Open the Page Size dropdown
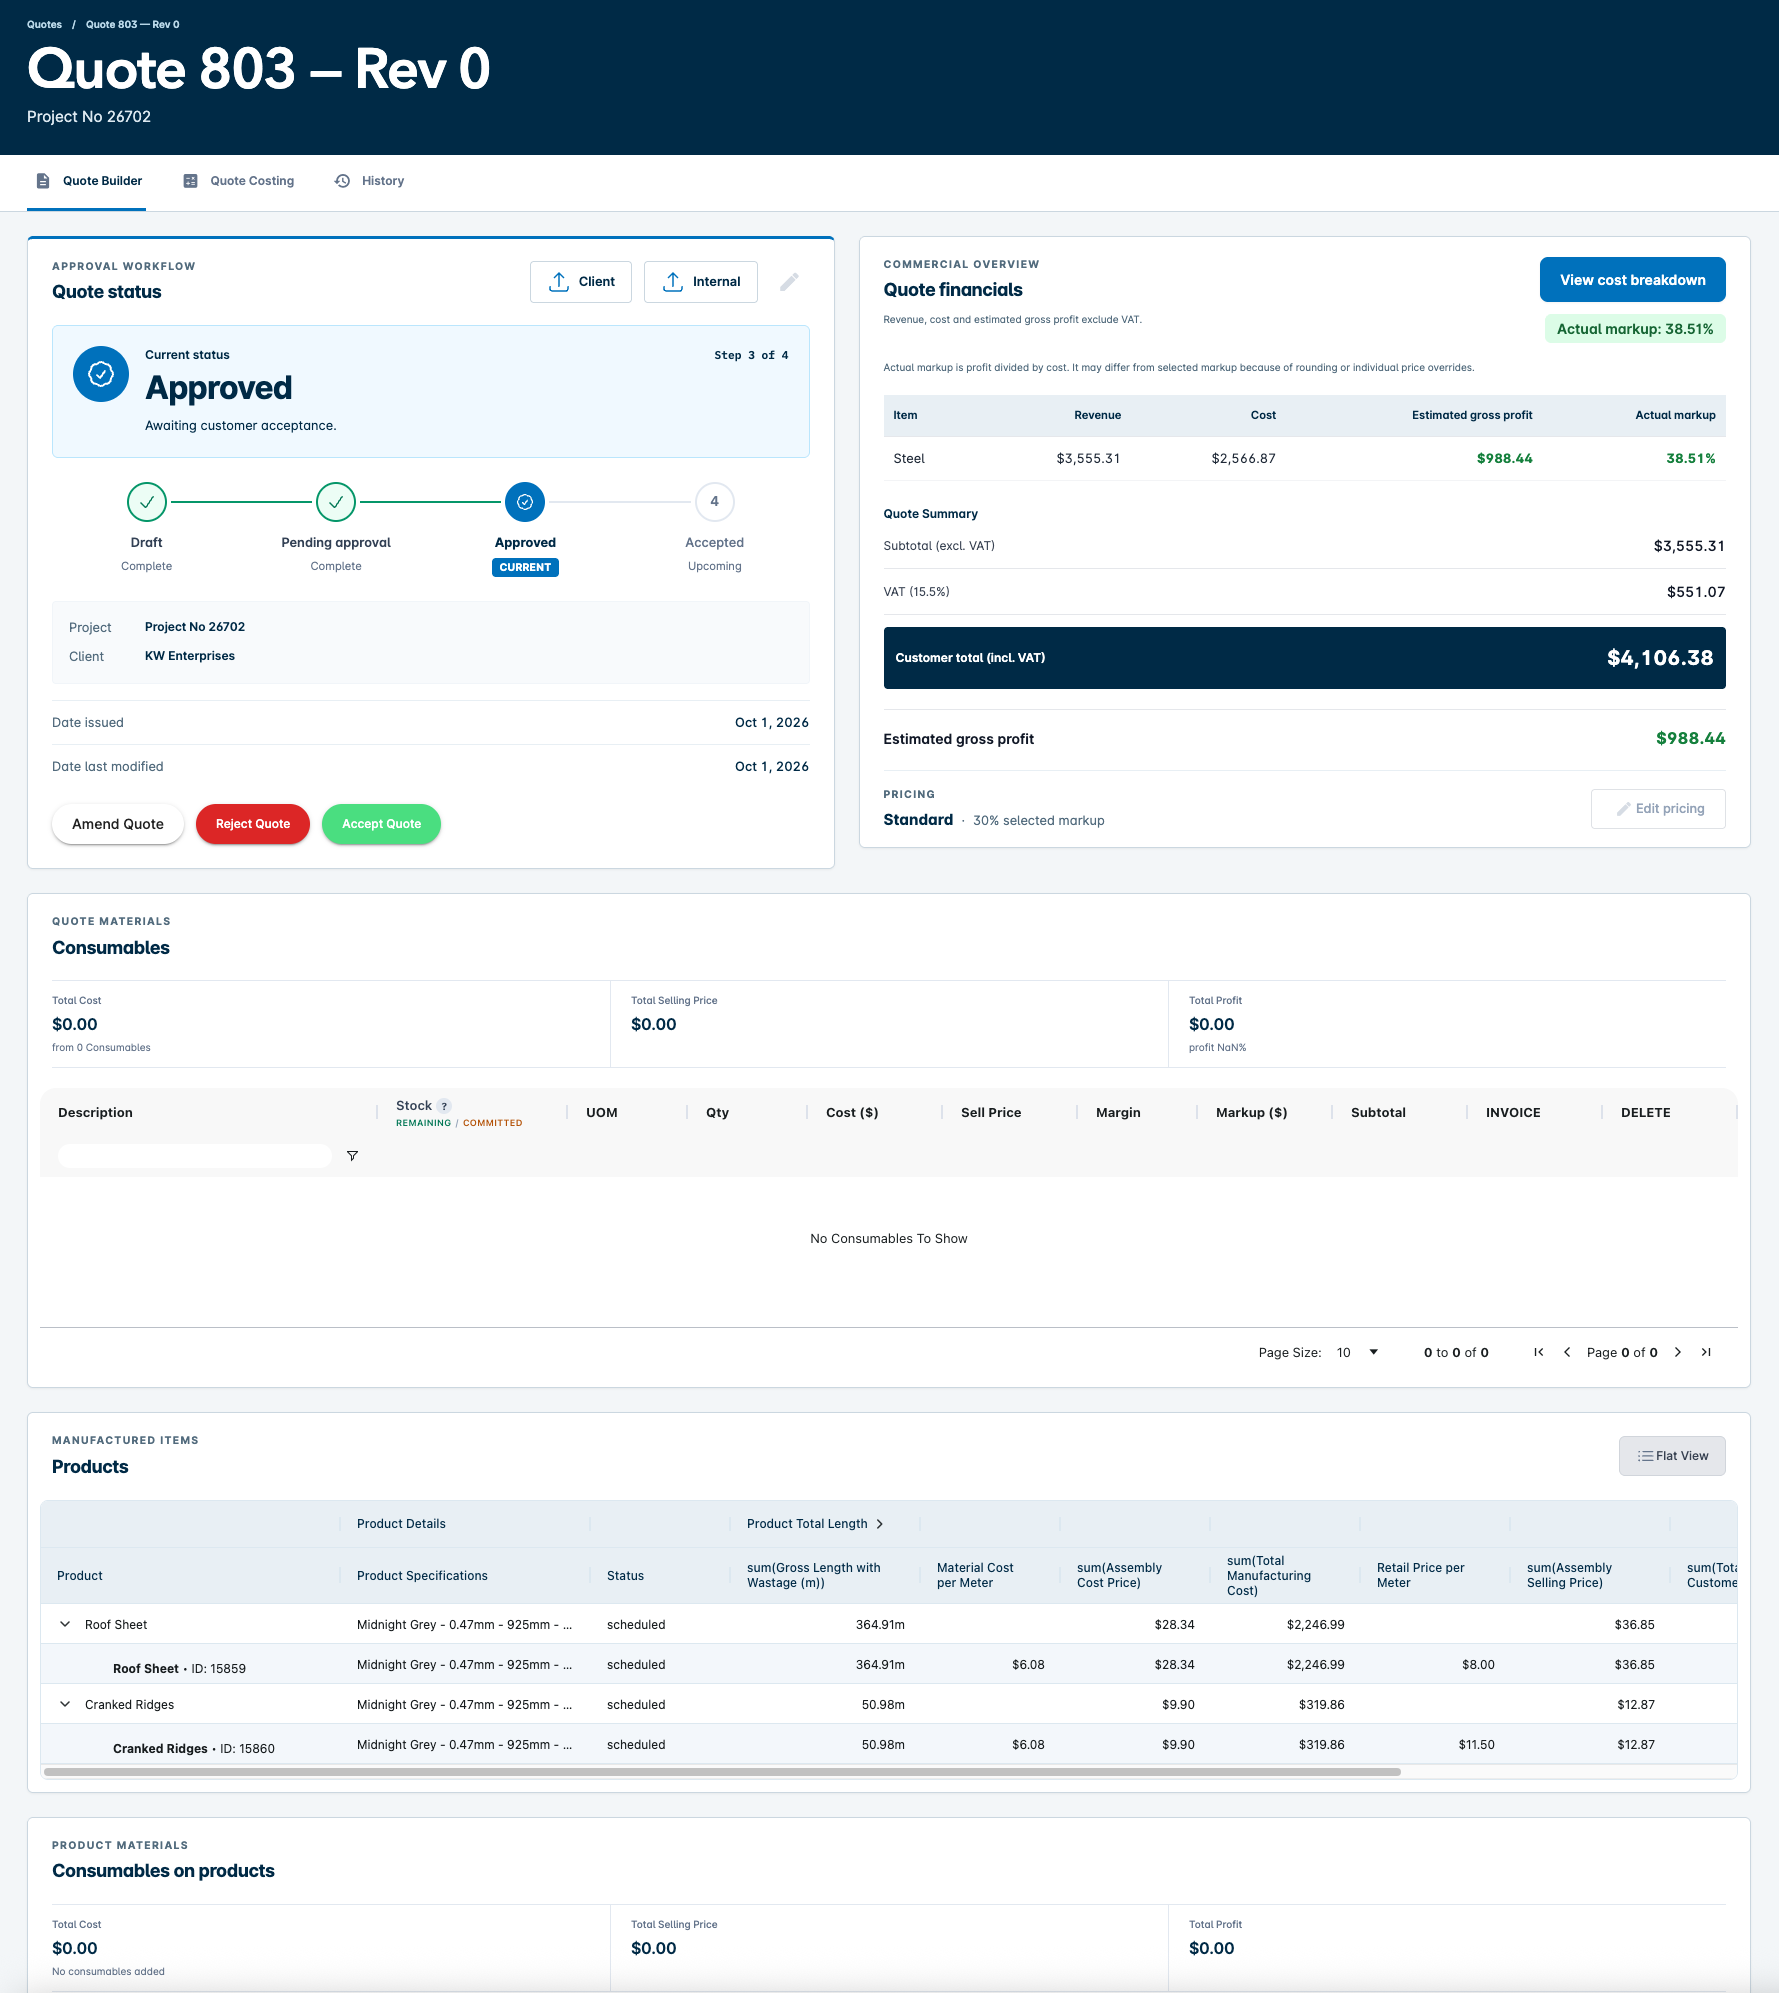The width and height of the screenshot is (1779, 1993). 1358,1352
